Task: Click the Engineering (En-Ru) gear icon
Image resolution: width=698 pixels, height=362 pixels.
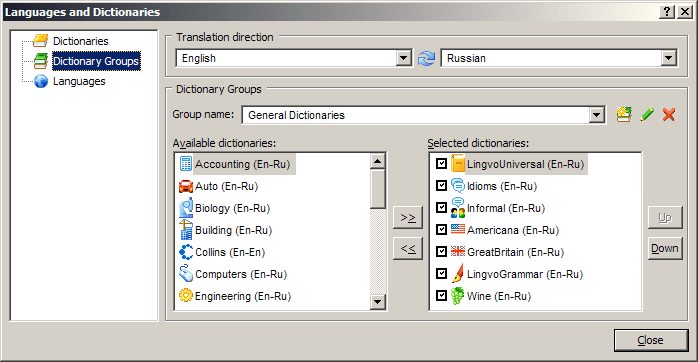Action: pos(186,296)
